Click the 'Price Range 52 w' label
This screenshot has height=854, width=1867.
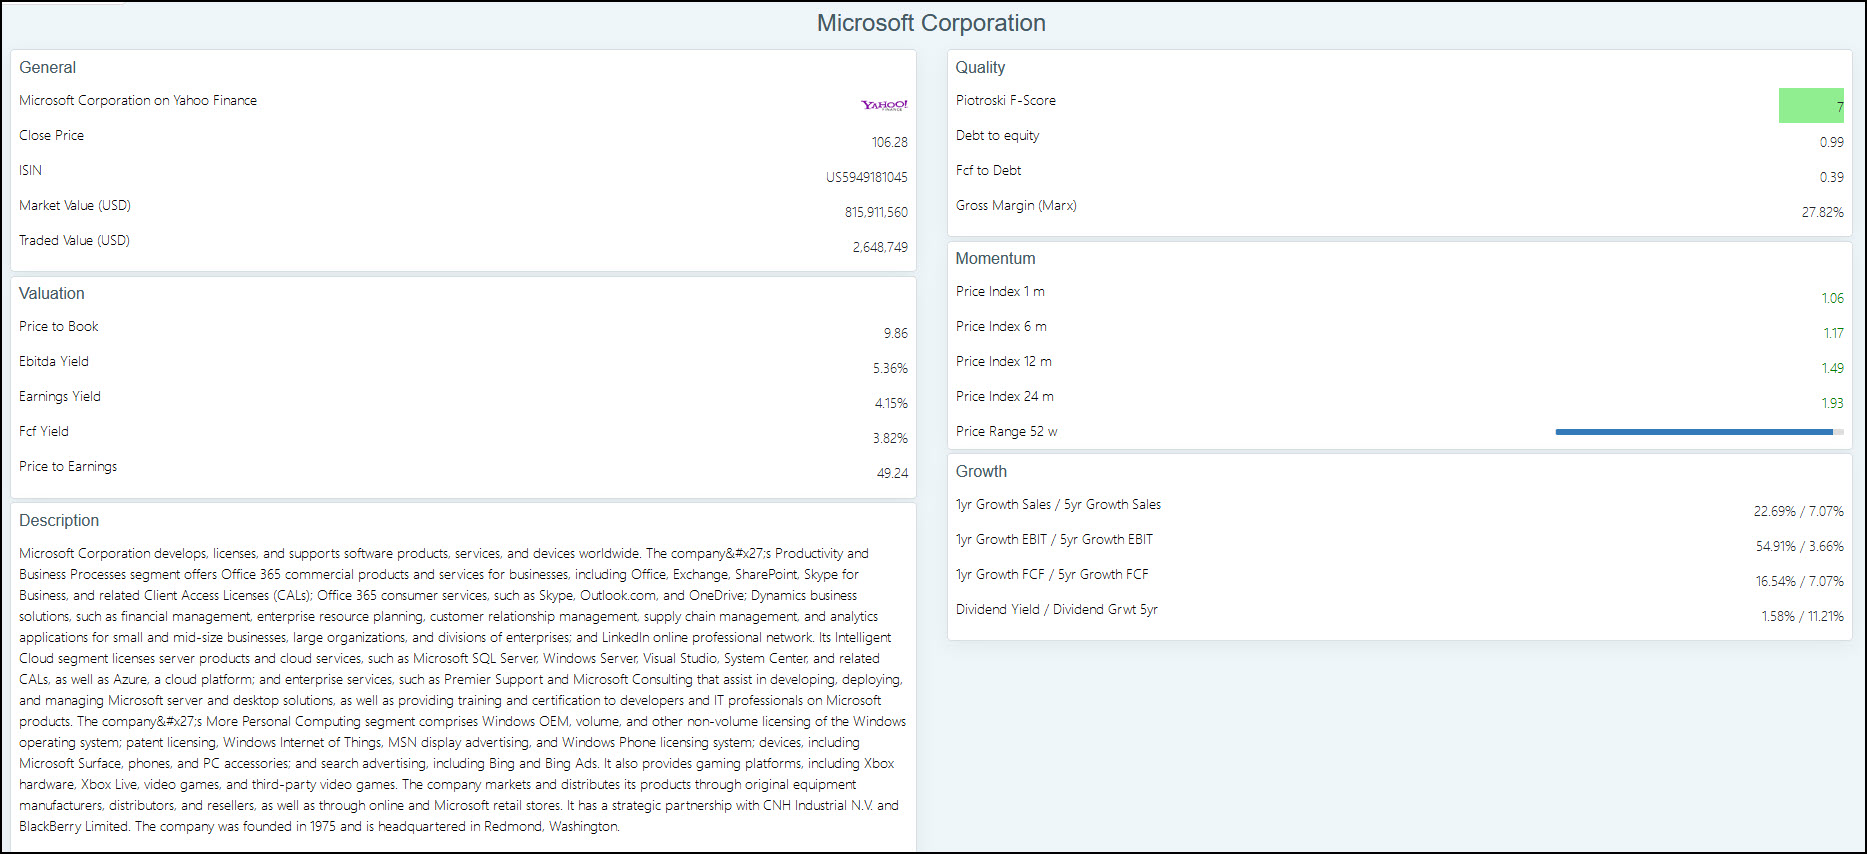[1006, 431]
